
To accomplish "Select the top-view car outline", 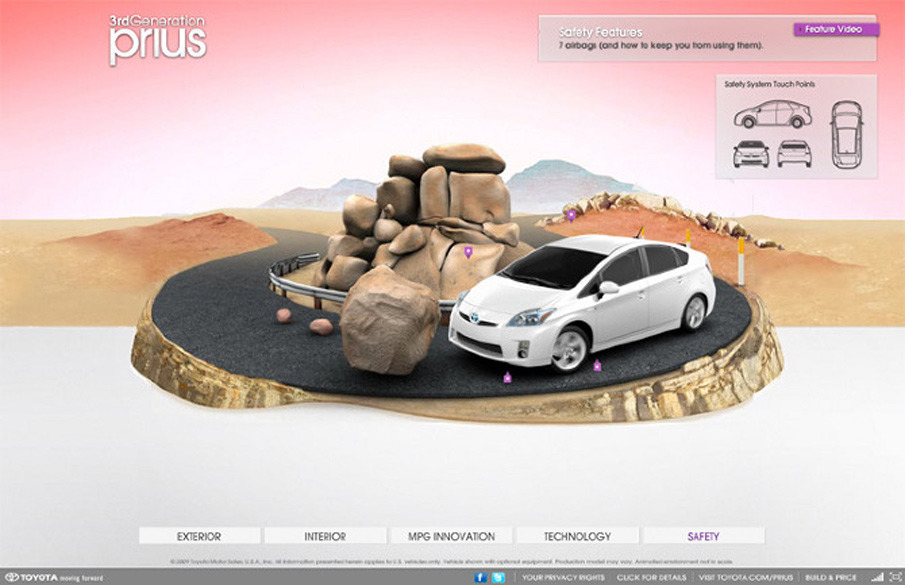I will tap(846, 134).
